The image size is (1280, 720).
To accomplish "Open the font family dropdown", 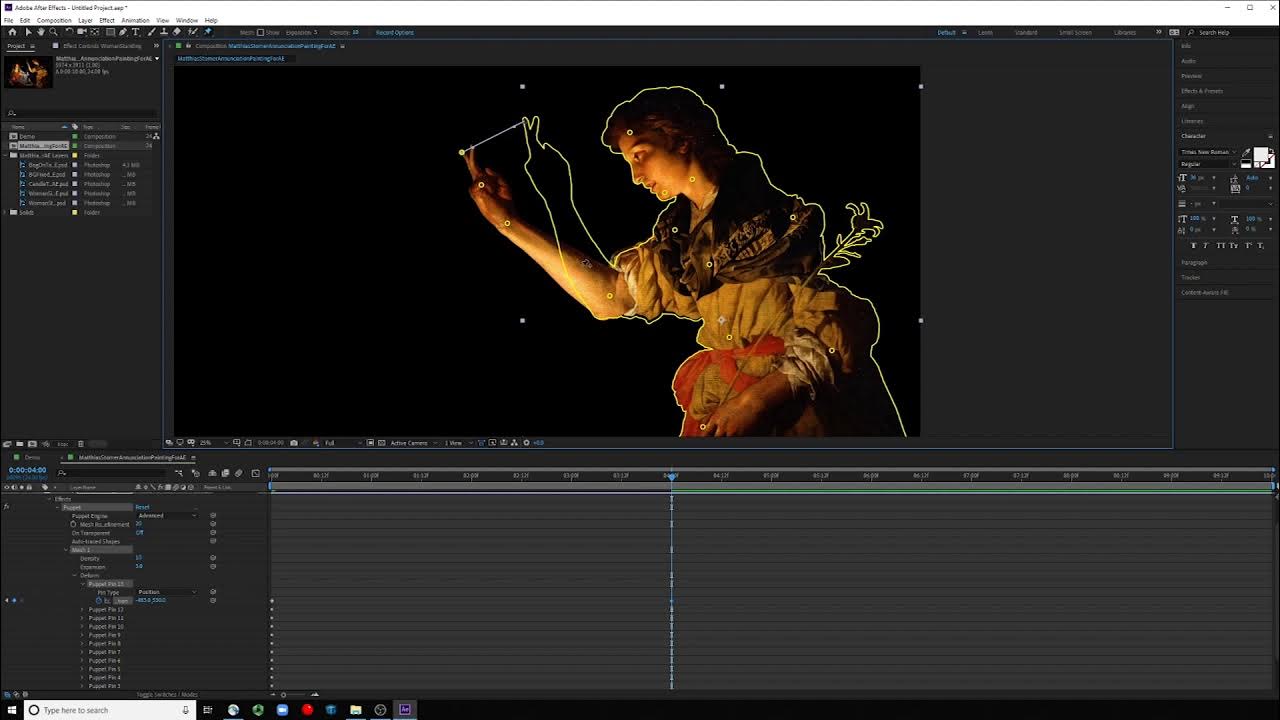I will (1210, 152).
